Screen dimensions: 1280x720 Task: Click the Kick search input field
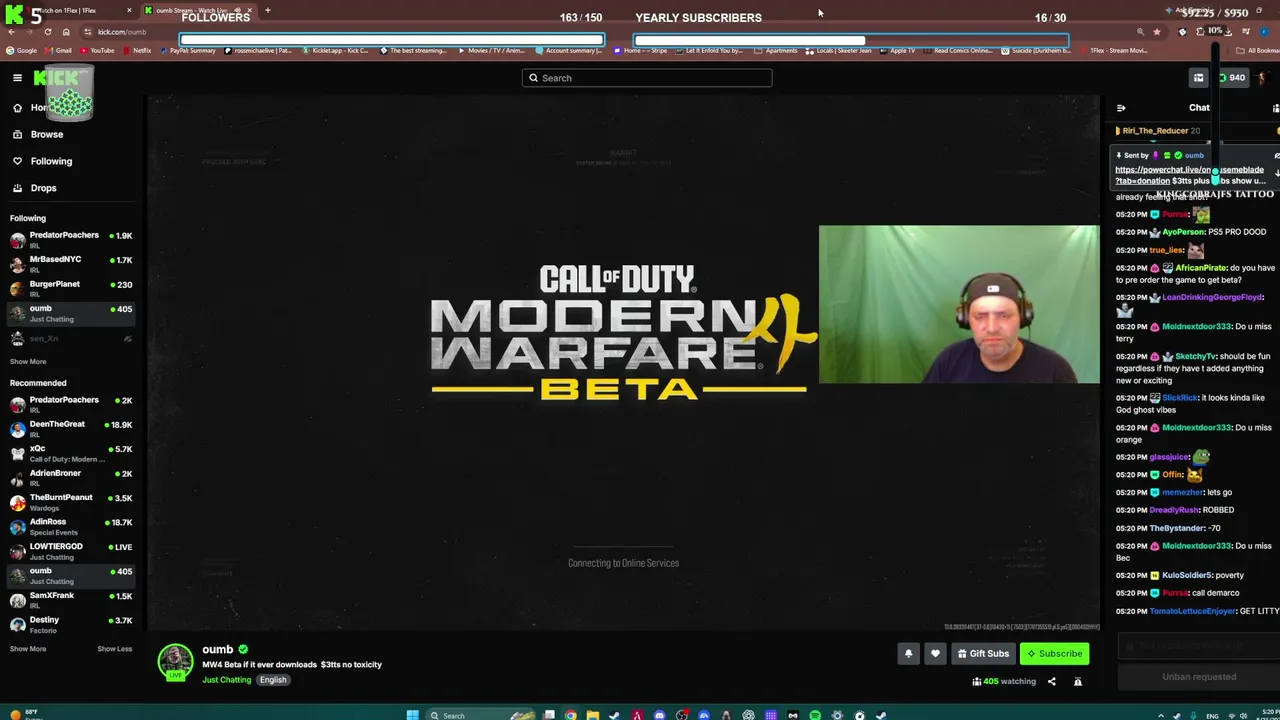click(647, 78)
